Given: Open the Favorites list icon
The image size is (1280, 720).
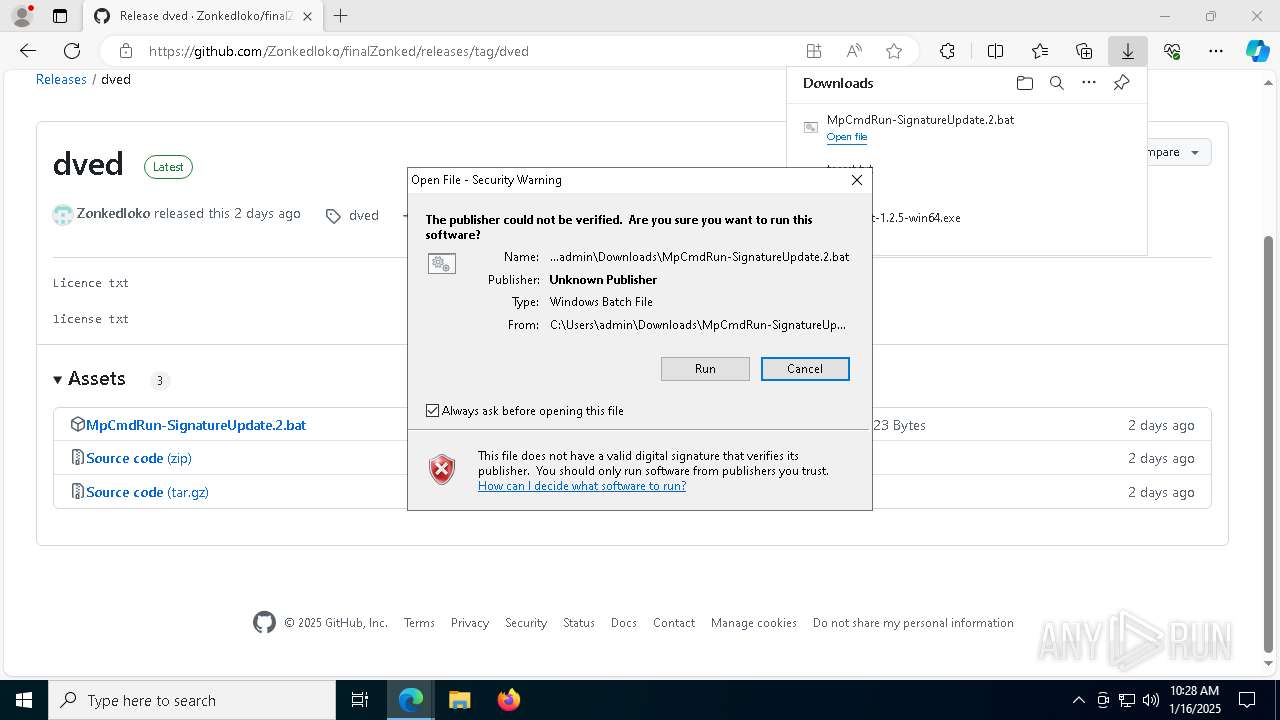Looking at the screenshot, I should click(1040, 51).
